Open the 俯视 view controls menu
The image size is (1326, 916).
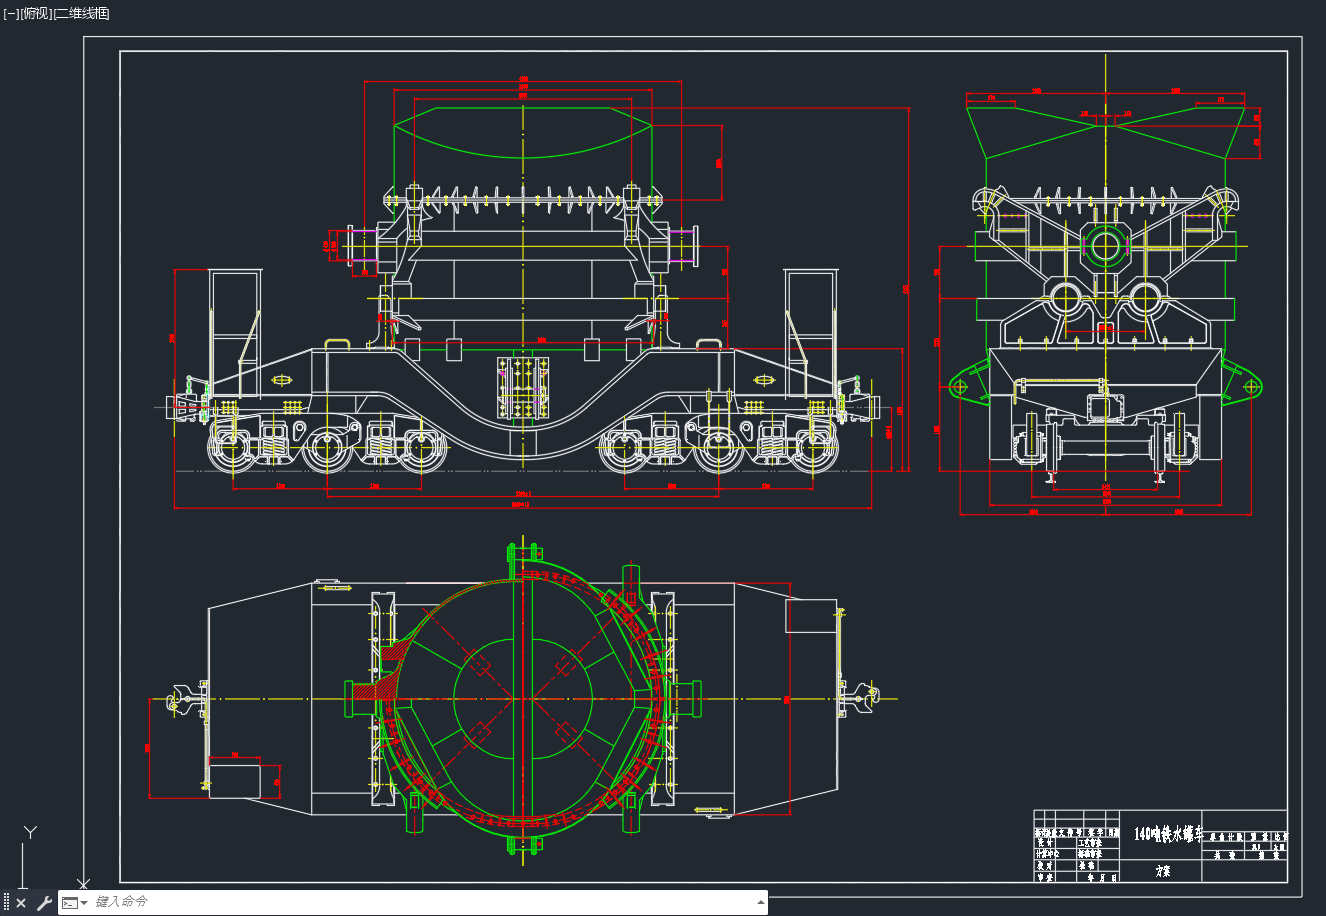point(36,13)
